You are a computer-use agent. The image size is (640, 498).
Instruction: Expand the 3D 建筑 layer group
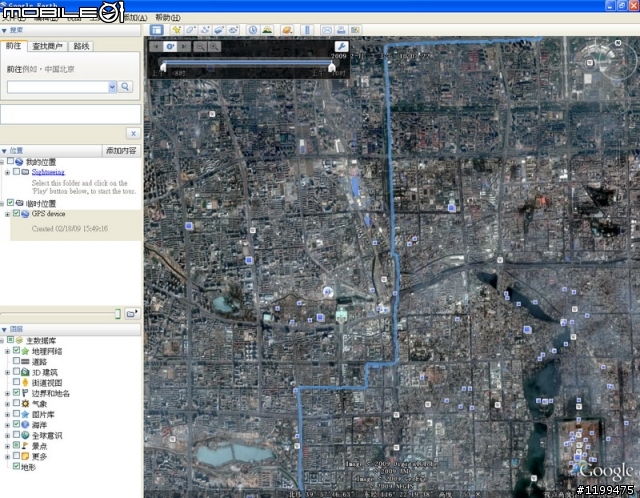point(7,372)
